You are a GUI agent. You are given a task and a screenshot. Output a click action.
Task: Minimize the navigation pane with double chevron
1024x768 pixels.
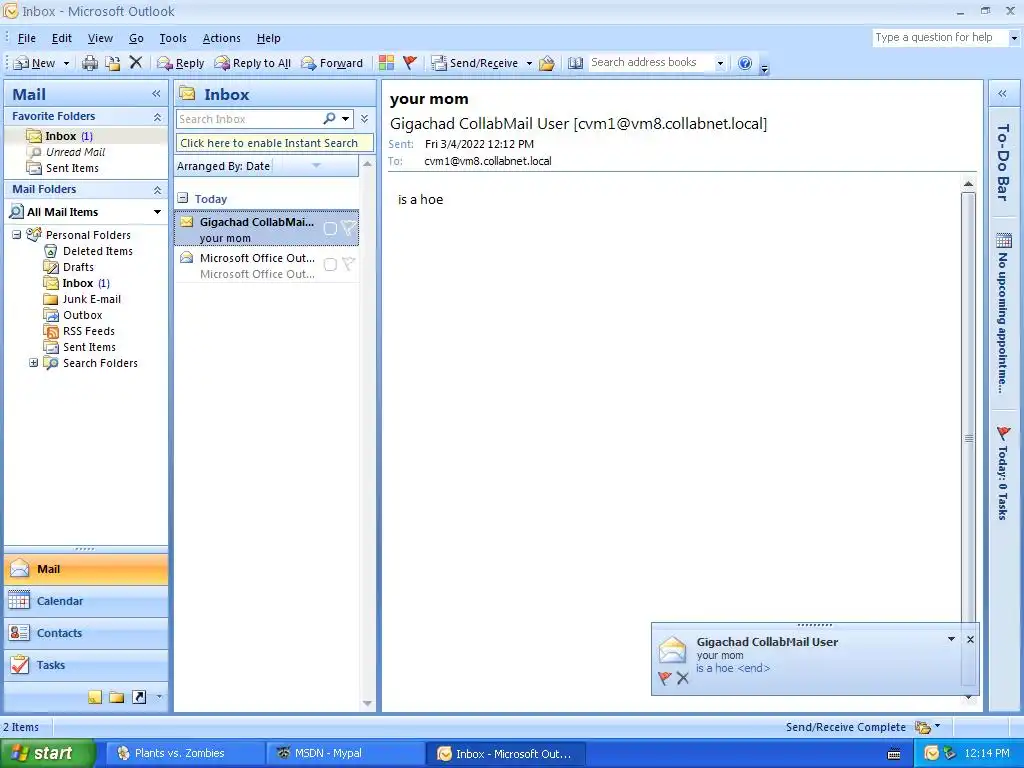[x=156, y=94]
